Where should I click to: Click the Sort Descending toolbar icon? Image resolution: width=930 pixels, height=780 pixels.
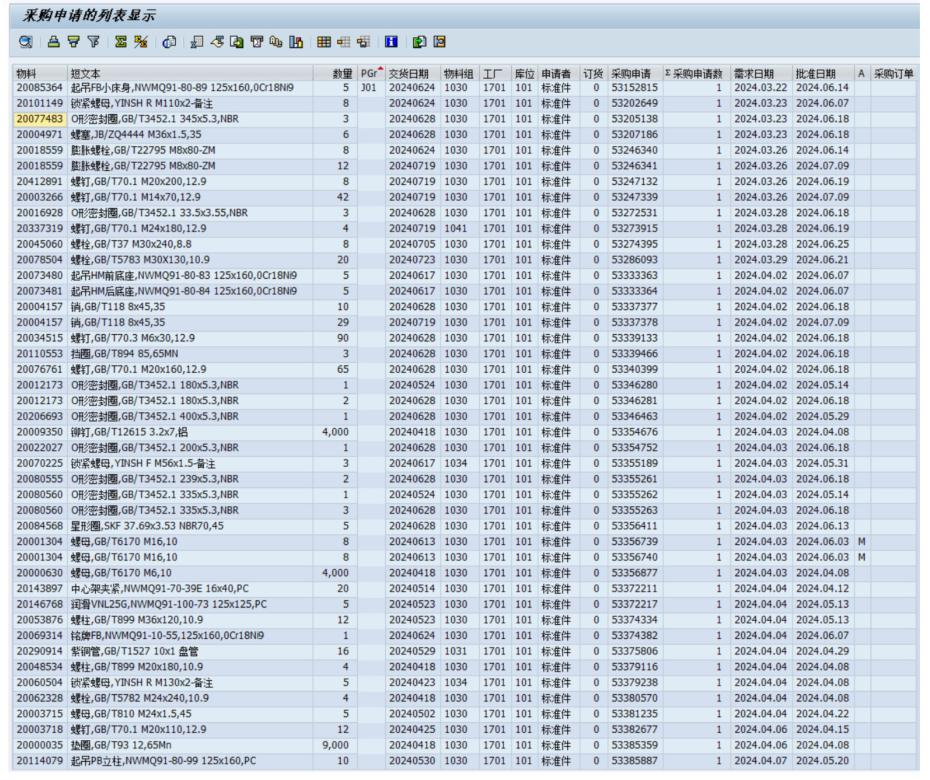[73, 43]
